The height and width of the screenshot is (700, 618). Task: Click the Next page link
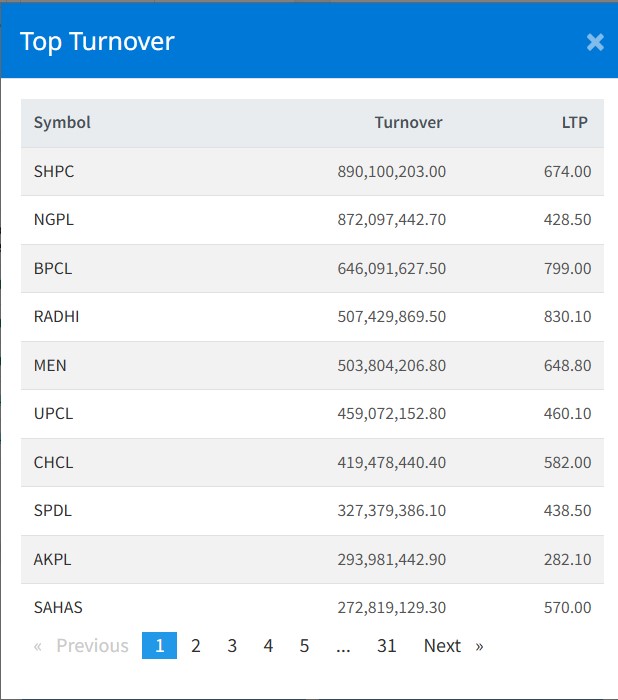coord(452,646)
